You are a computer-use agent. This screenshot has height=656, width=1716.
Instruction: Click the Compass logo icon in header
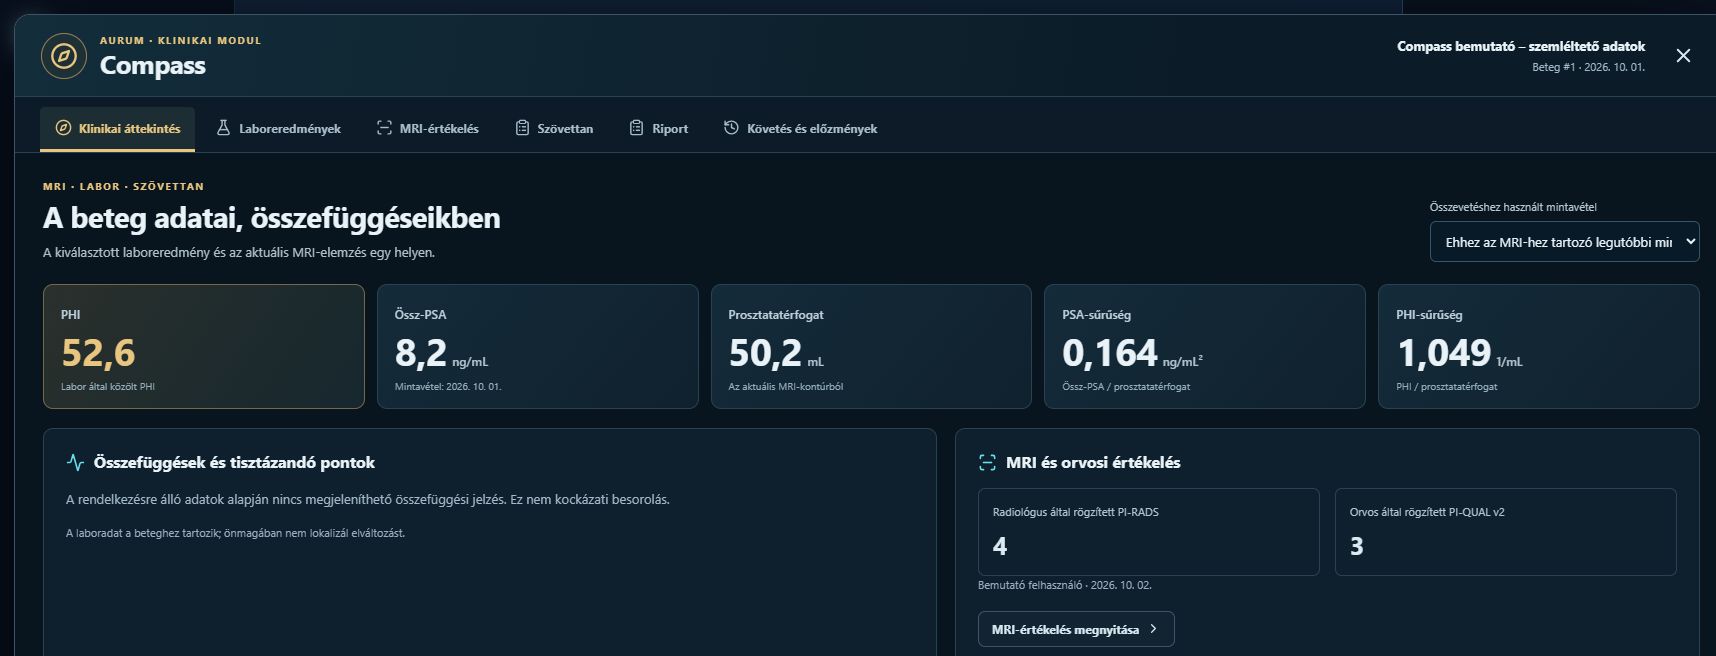(x=64, y=56)
